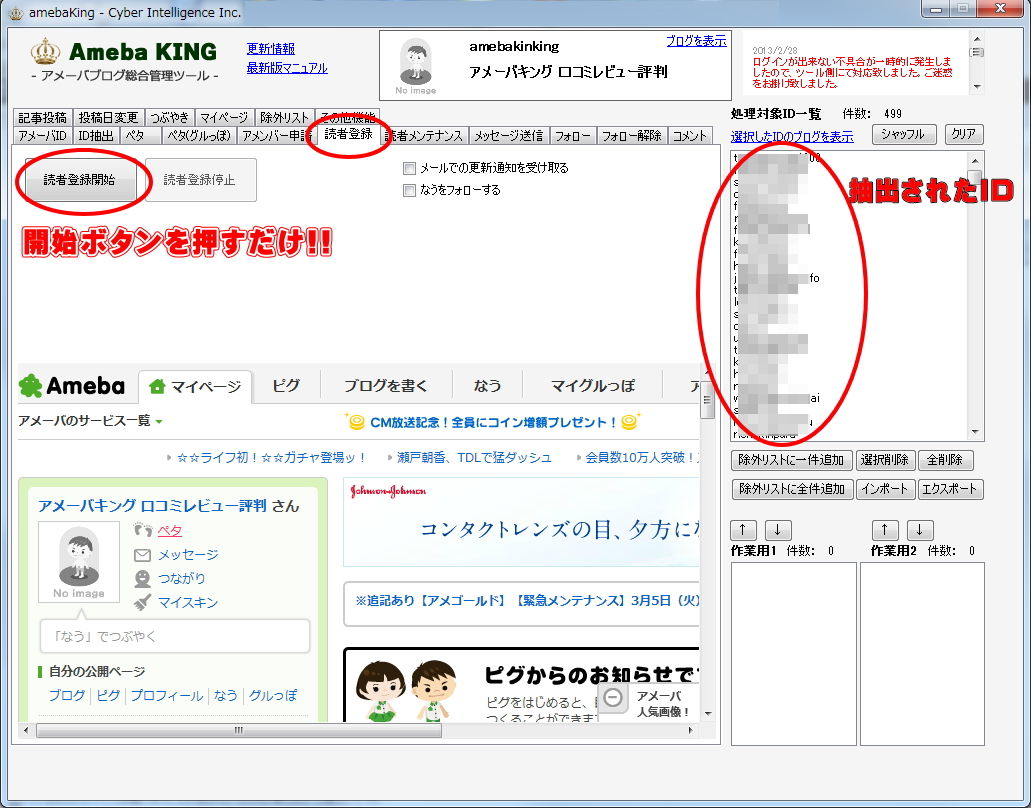Image resolution: width=1031 pixels, height=808 pixels.
Task: Click the シャッフル button
Action: 904,135
